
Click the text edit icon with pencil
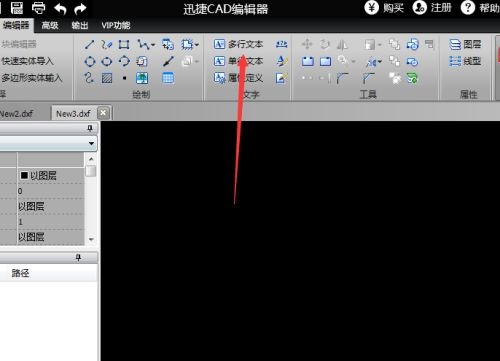click(281, 61)
